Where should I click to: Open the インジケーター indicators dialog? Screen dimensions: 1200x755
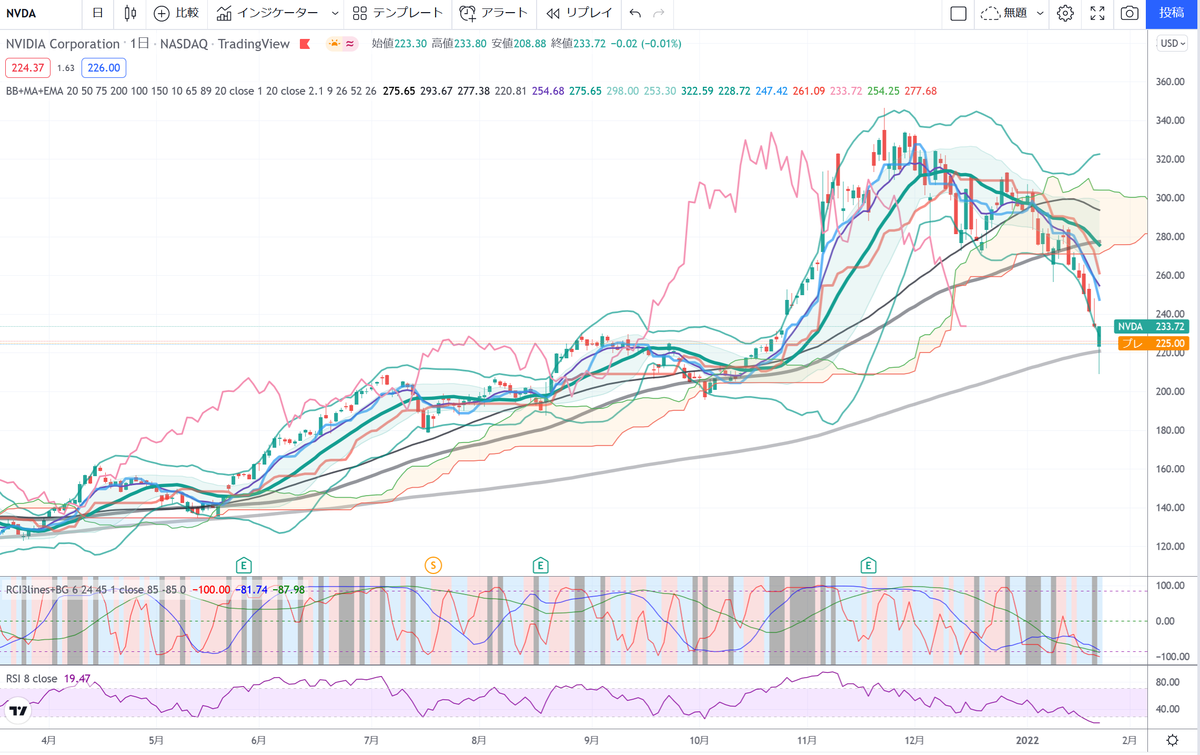point(268,13)
